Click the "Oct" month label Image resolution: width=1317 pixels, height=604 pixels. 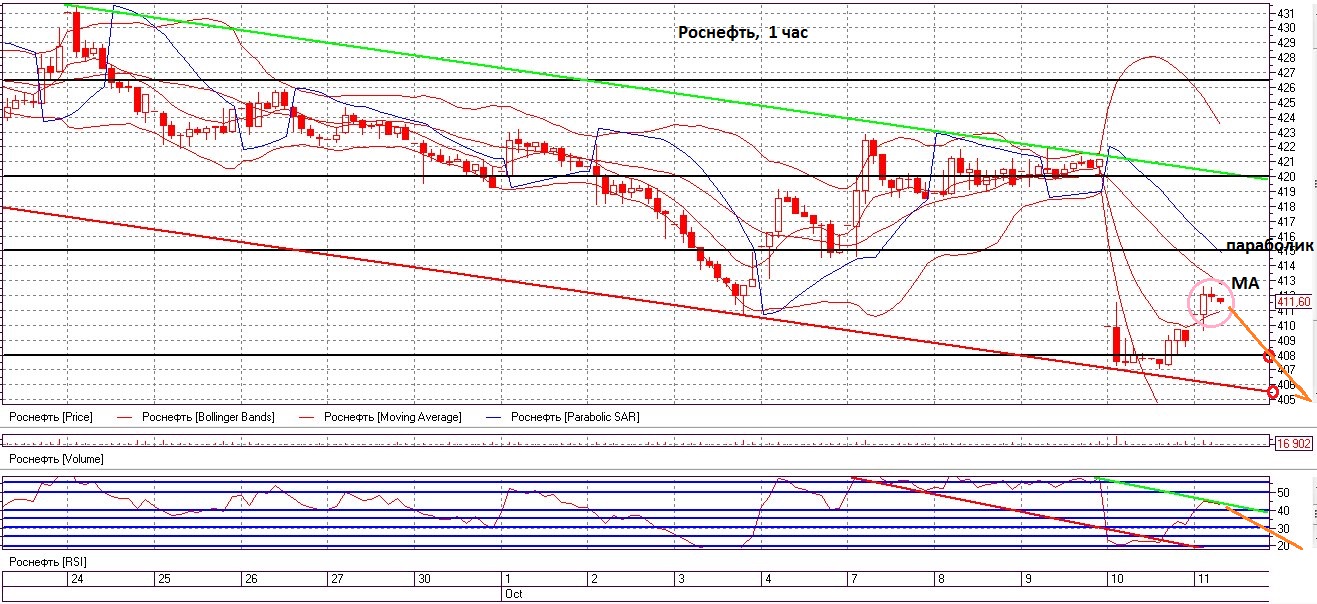click(512, 593)
